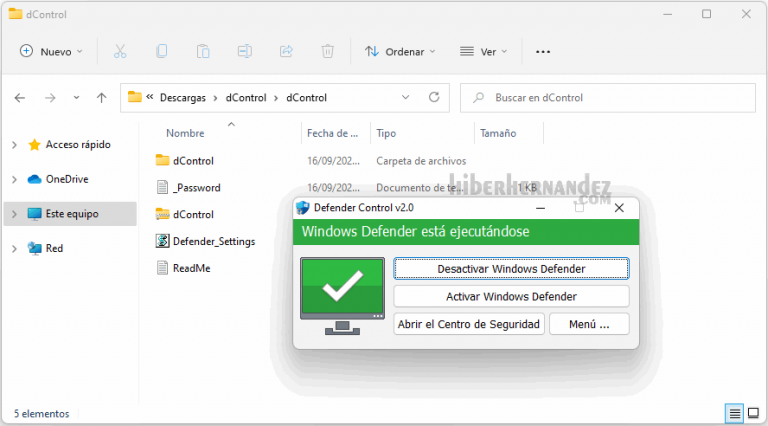Click the Paste clipboard icon
Screen dimensions: 768x426
(203, 51)
